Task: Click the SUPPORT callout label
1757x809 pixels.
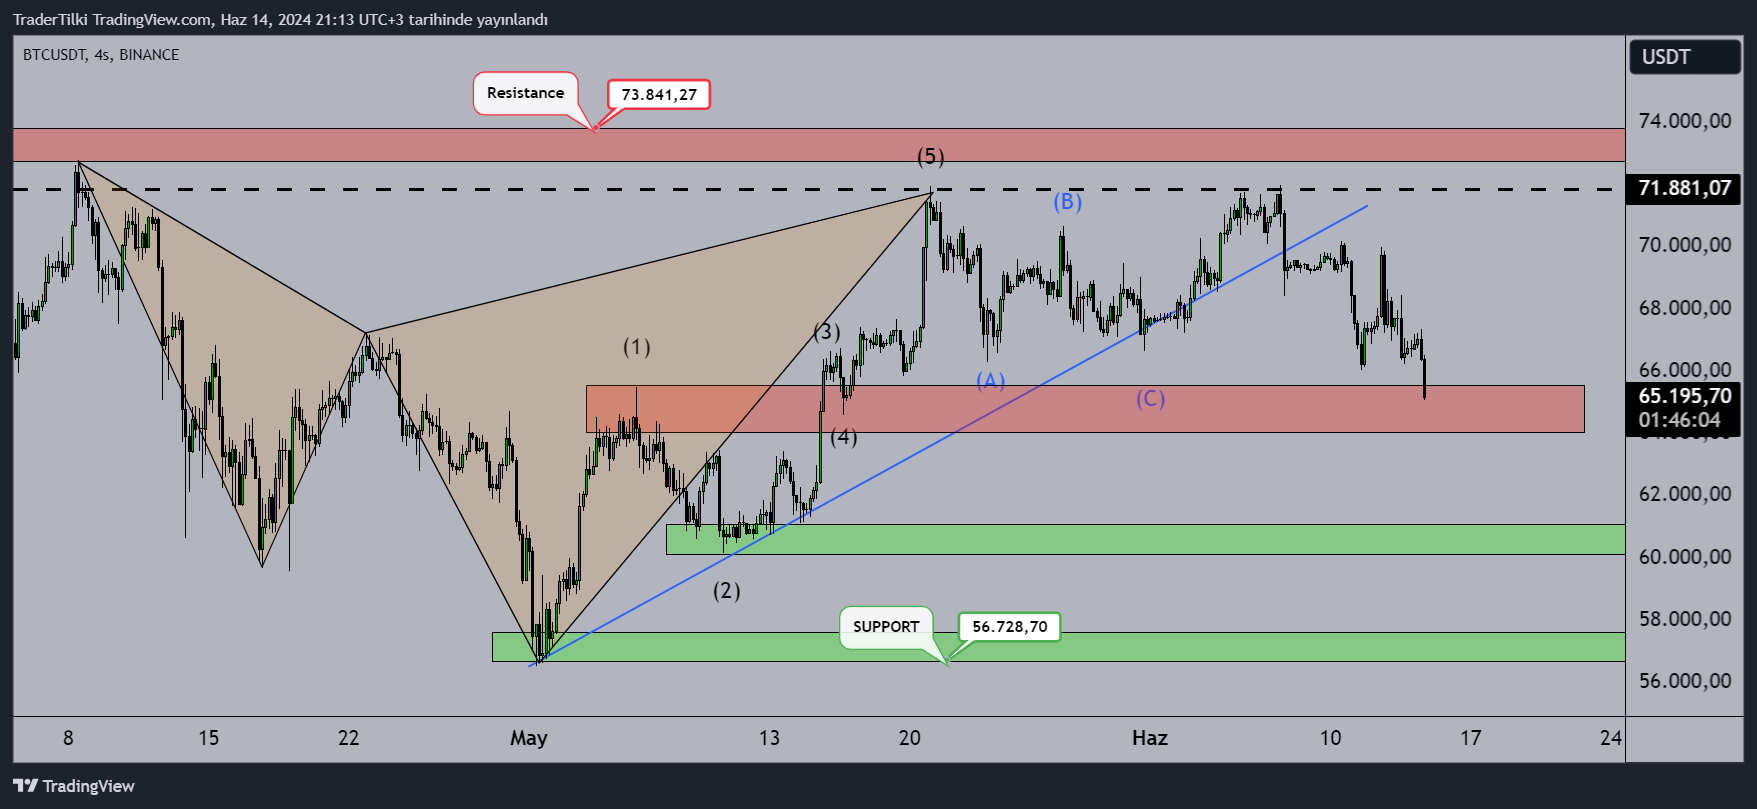Action: point(886,627)
